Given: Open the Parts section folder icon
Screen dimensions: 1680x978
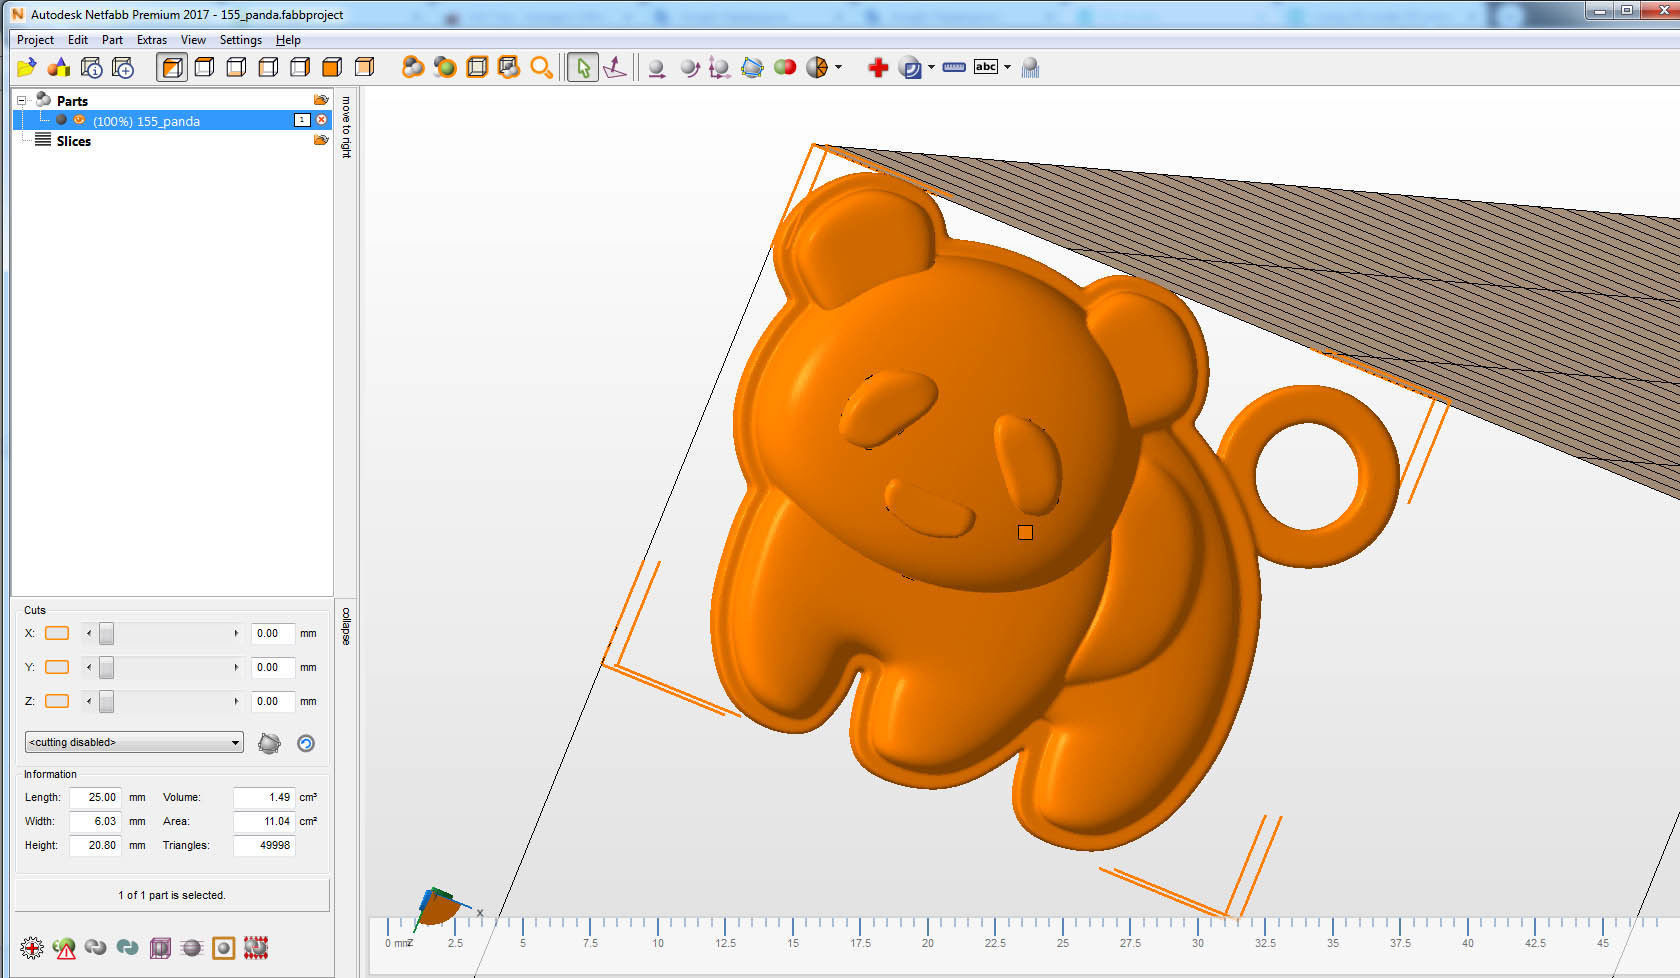Looking at the screenshot, I should (x=321, y=100).
